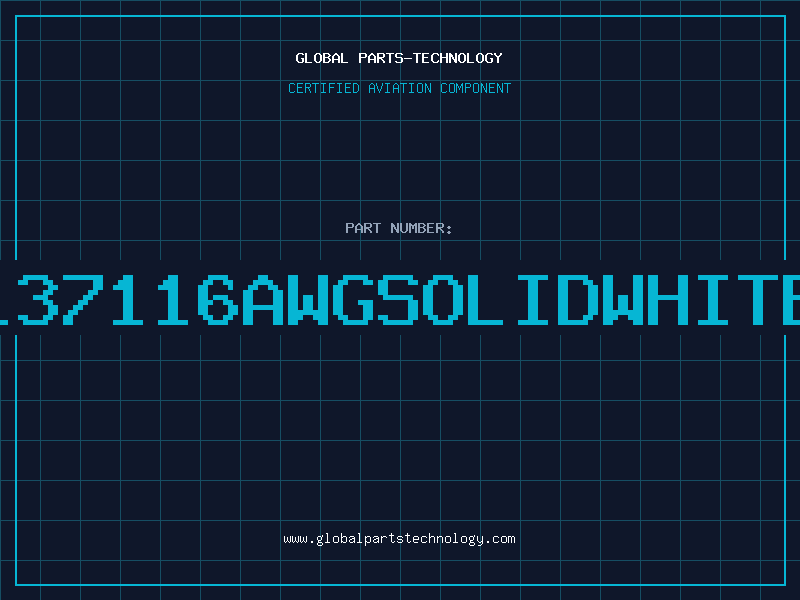Click the PART NUMBER: label
Viewport: 800px width, 600px height.
(399, 228)
